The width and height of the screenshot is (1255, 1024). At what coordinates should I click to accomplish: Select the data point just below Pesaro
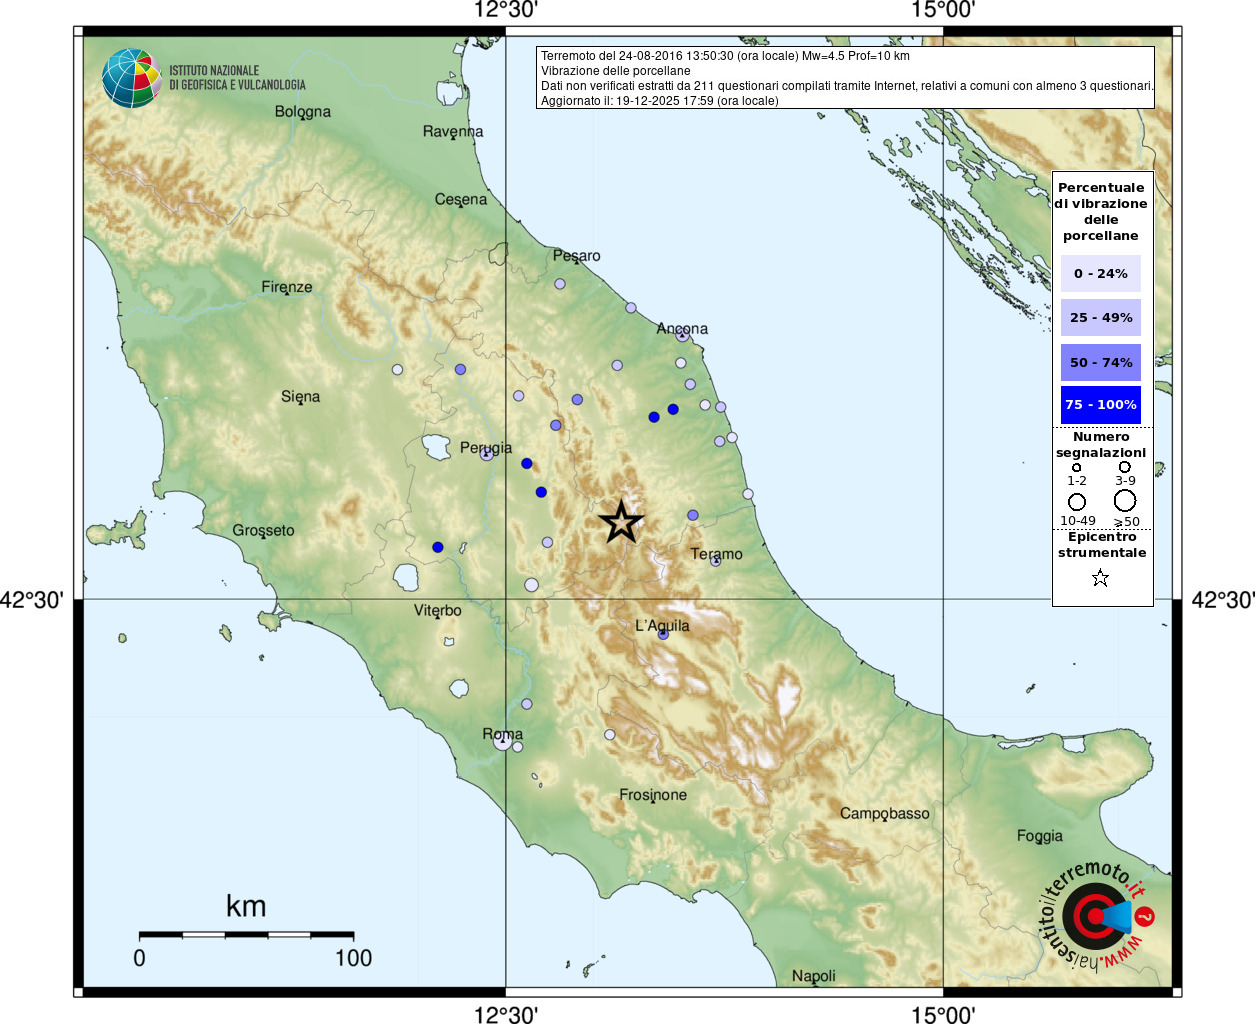coord(560,284)
